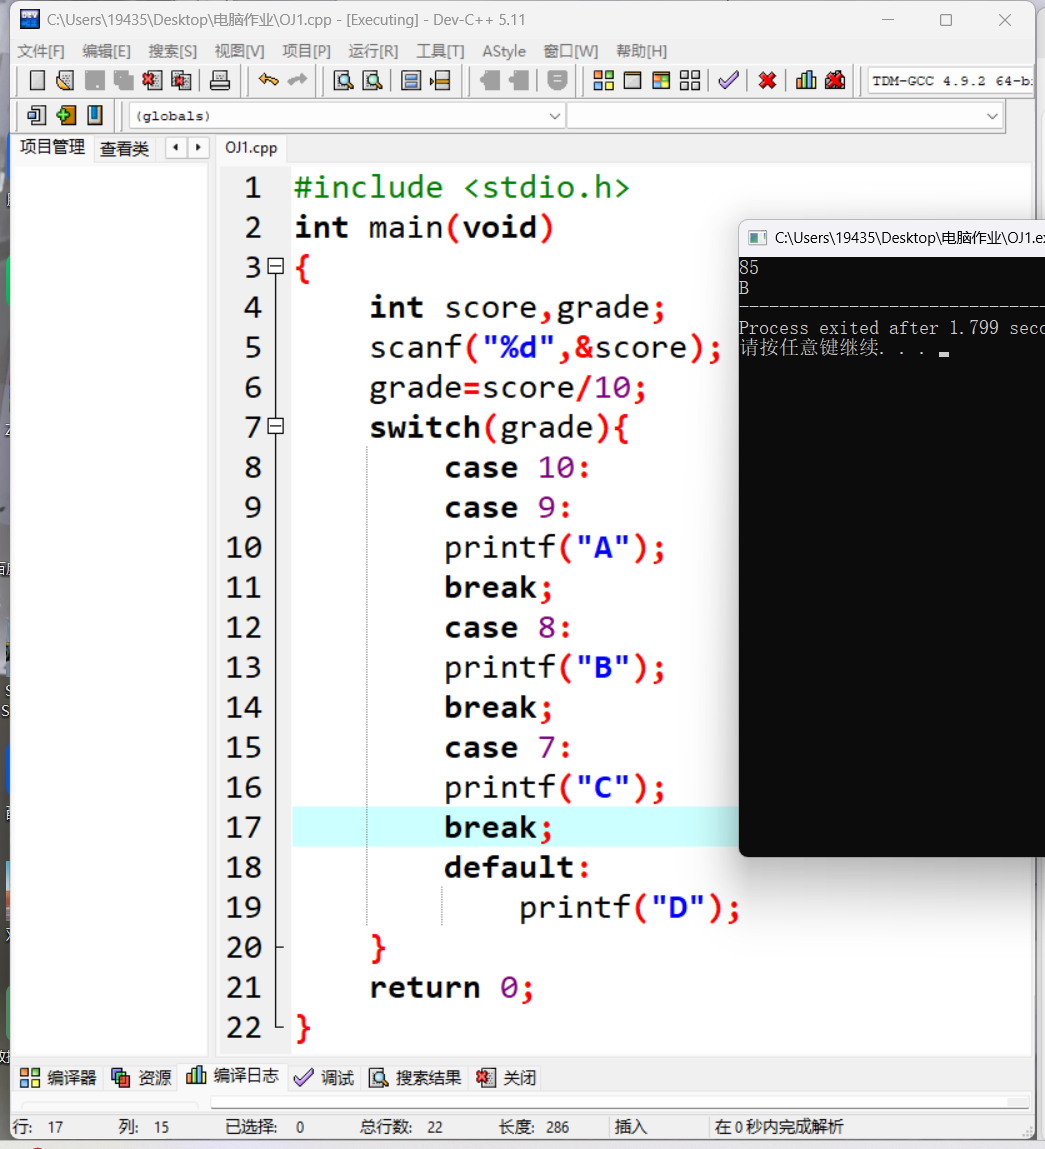
Task: Click the Close file toolbar icon
Action: (152, 80)
